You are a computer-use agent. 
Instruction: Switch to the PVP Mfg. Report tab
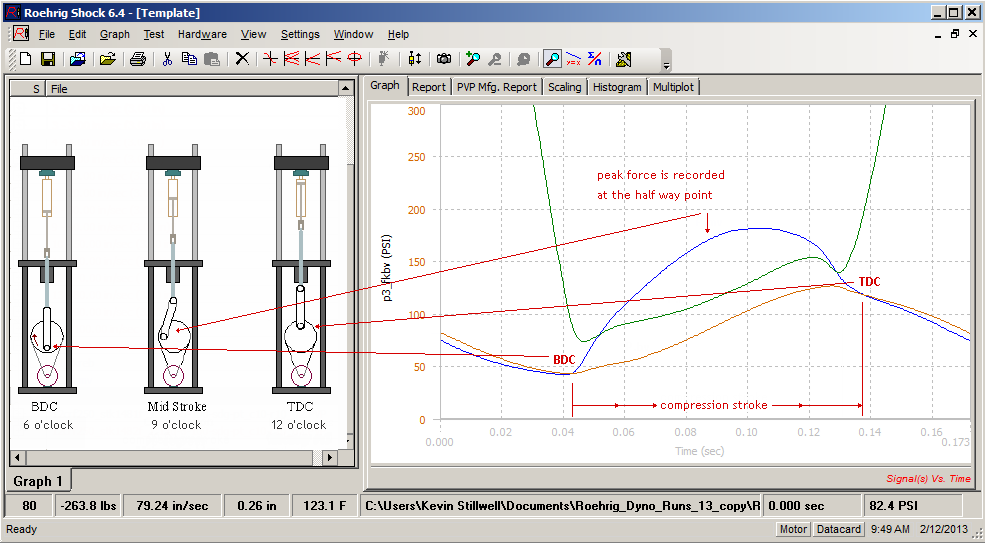[x=496, y=87]
